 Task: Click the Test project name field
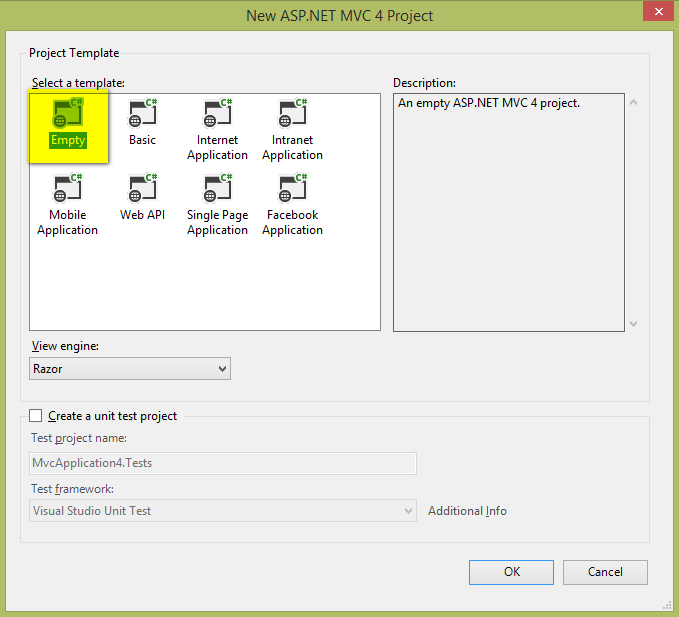tap(223, 463)
